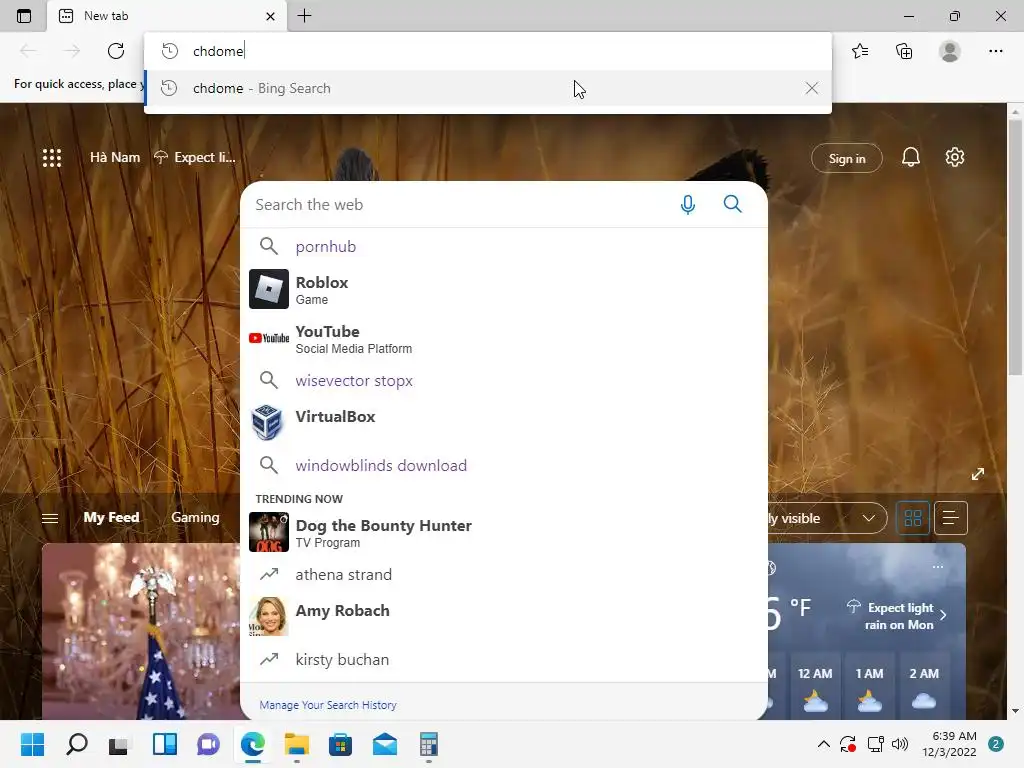Switch feed to grid layout view

[912, 518]
